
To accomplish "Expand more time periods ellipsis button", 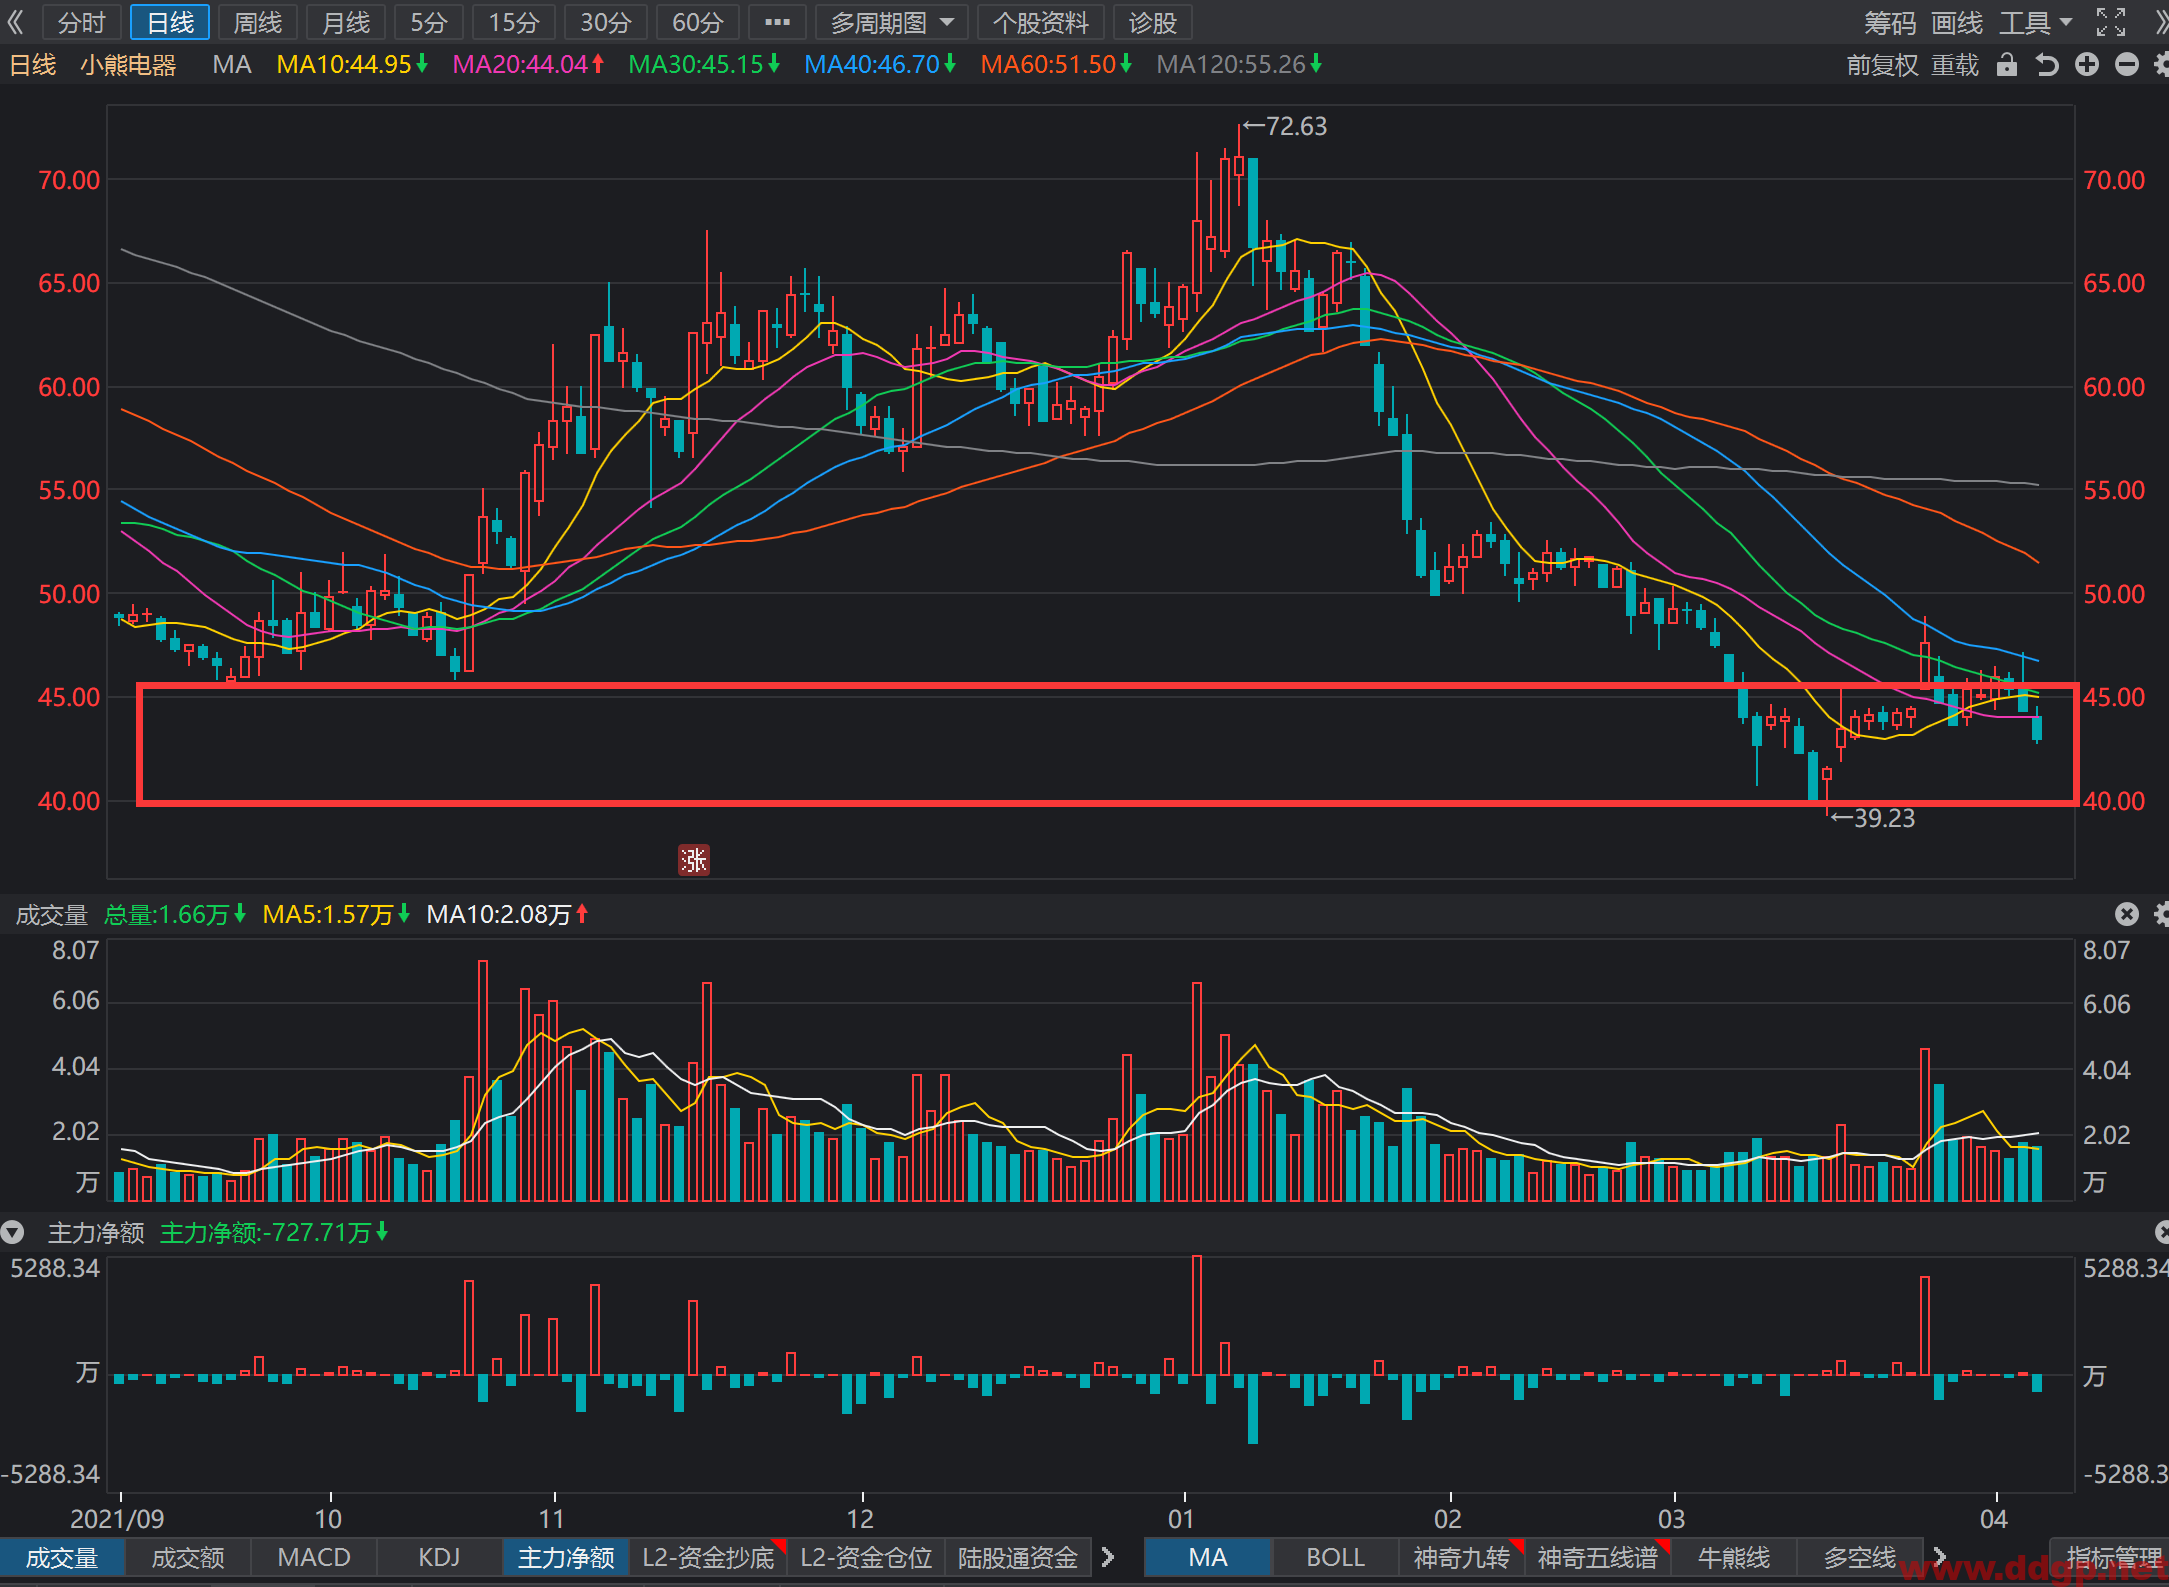I will click(x=777, y=22).
